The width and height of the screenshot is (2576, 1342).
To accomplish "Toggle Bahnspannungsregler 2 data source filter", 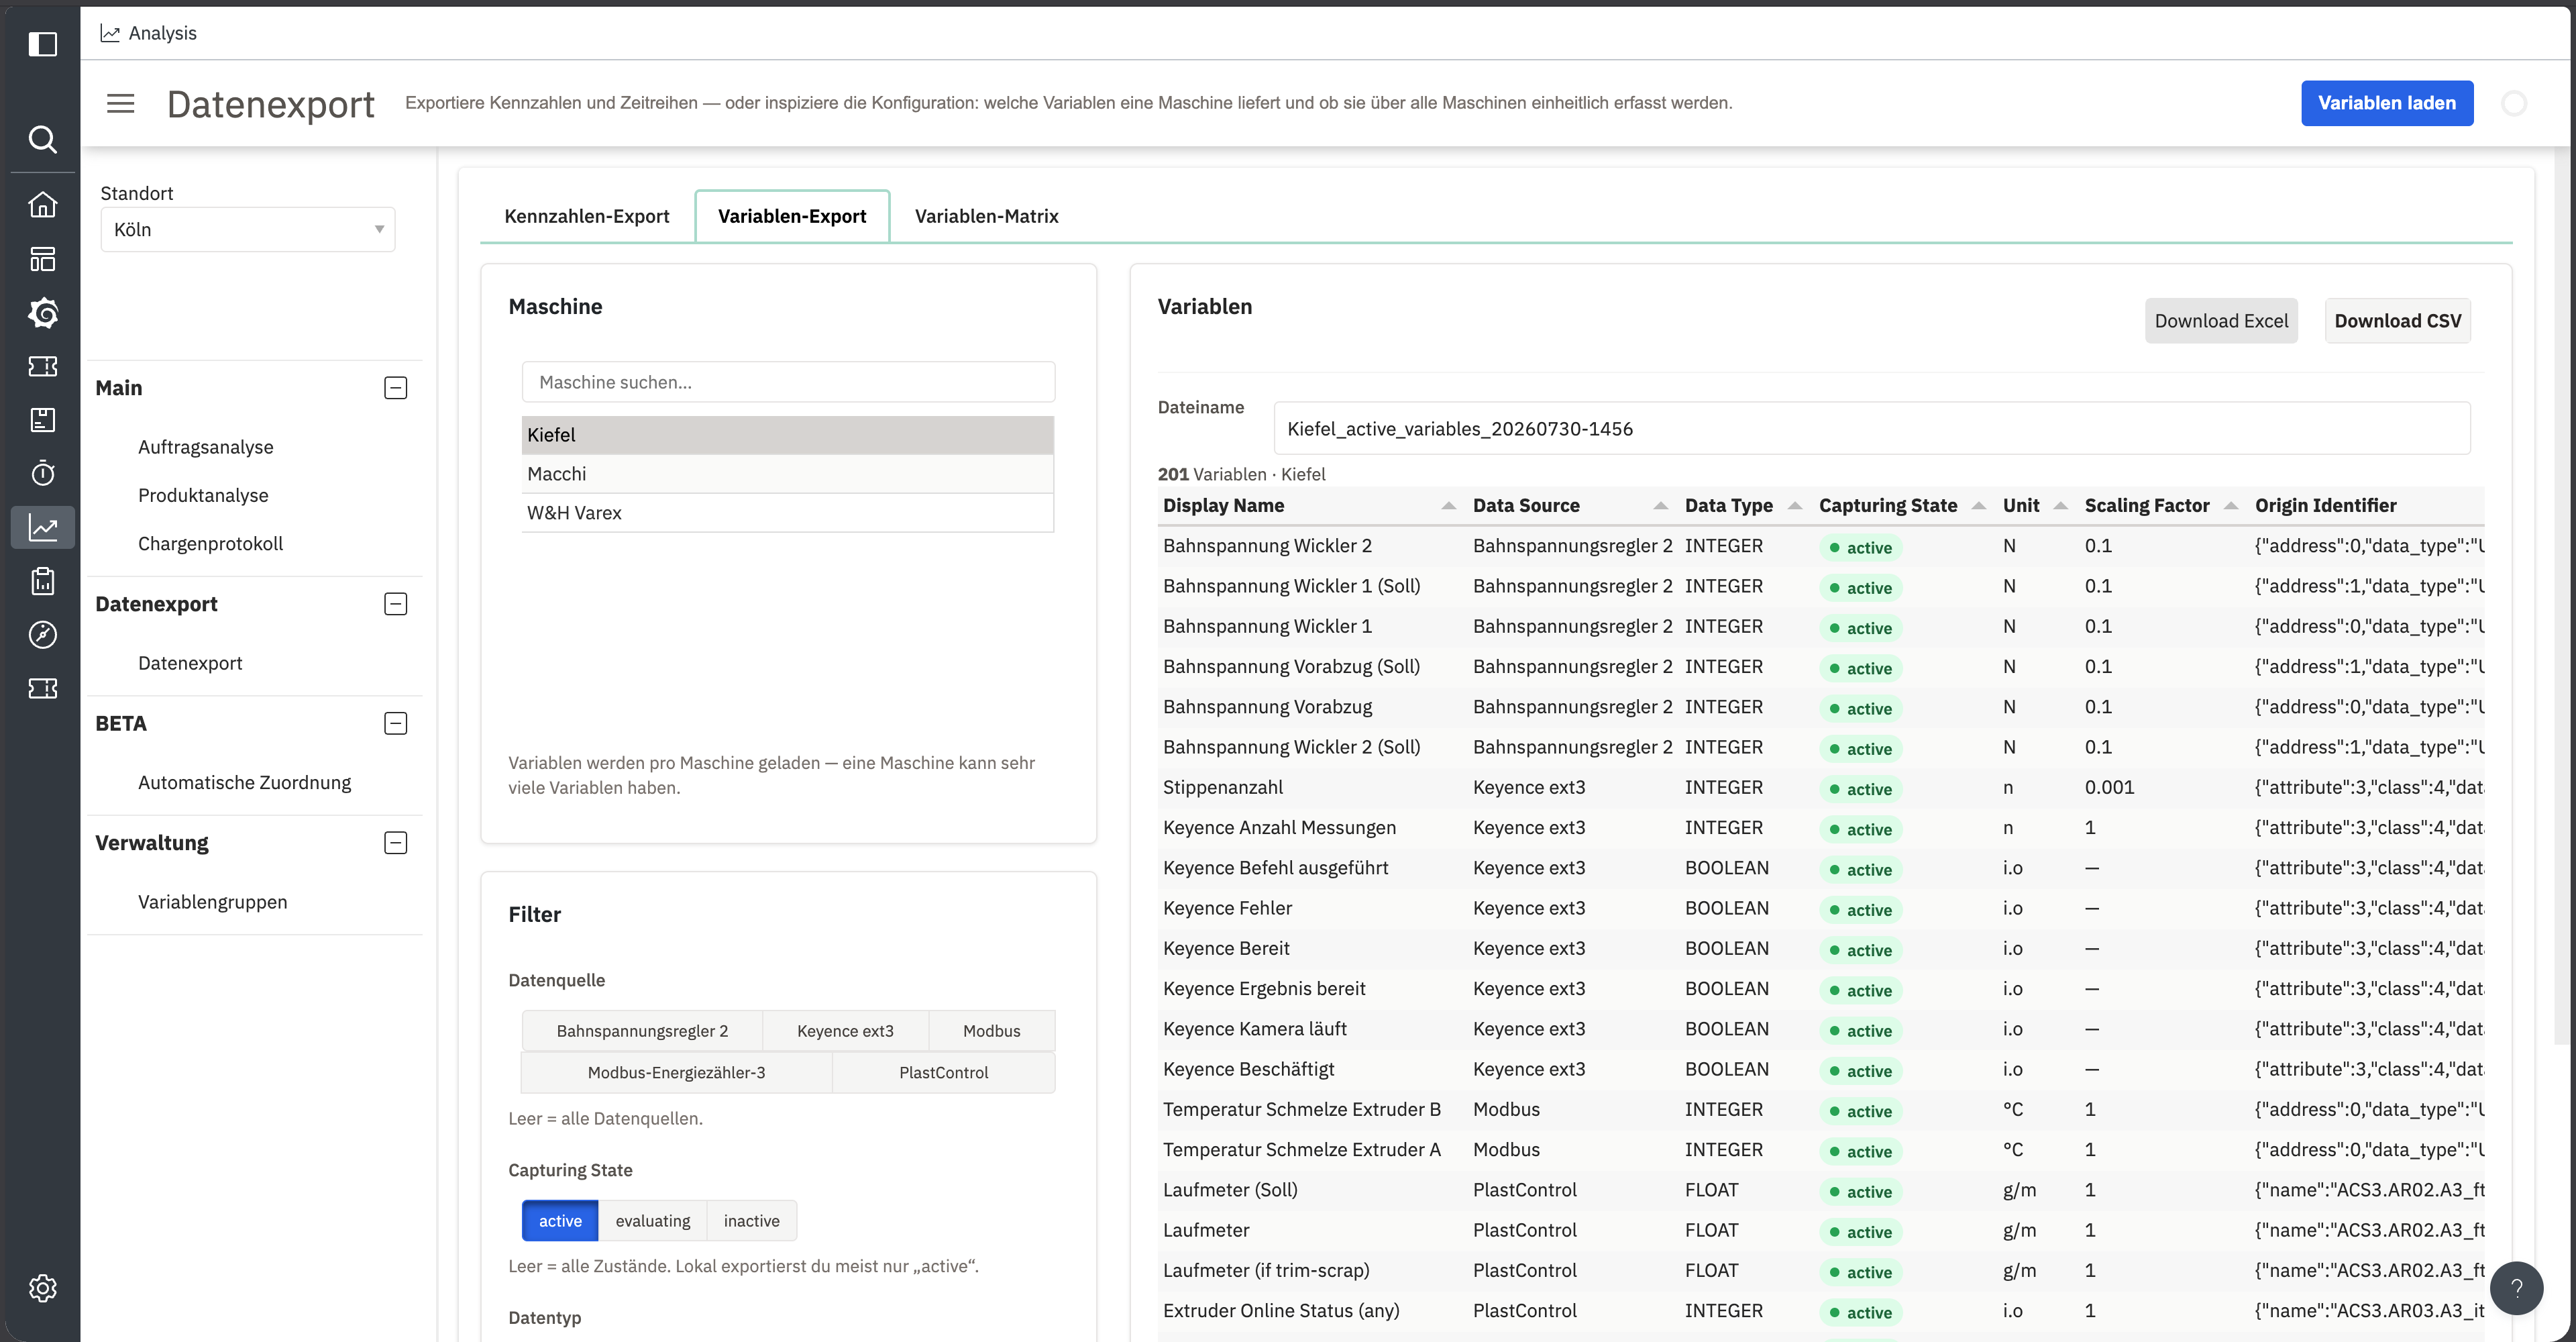I will coord(642,1031).
